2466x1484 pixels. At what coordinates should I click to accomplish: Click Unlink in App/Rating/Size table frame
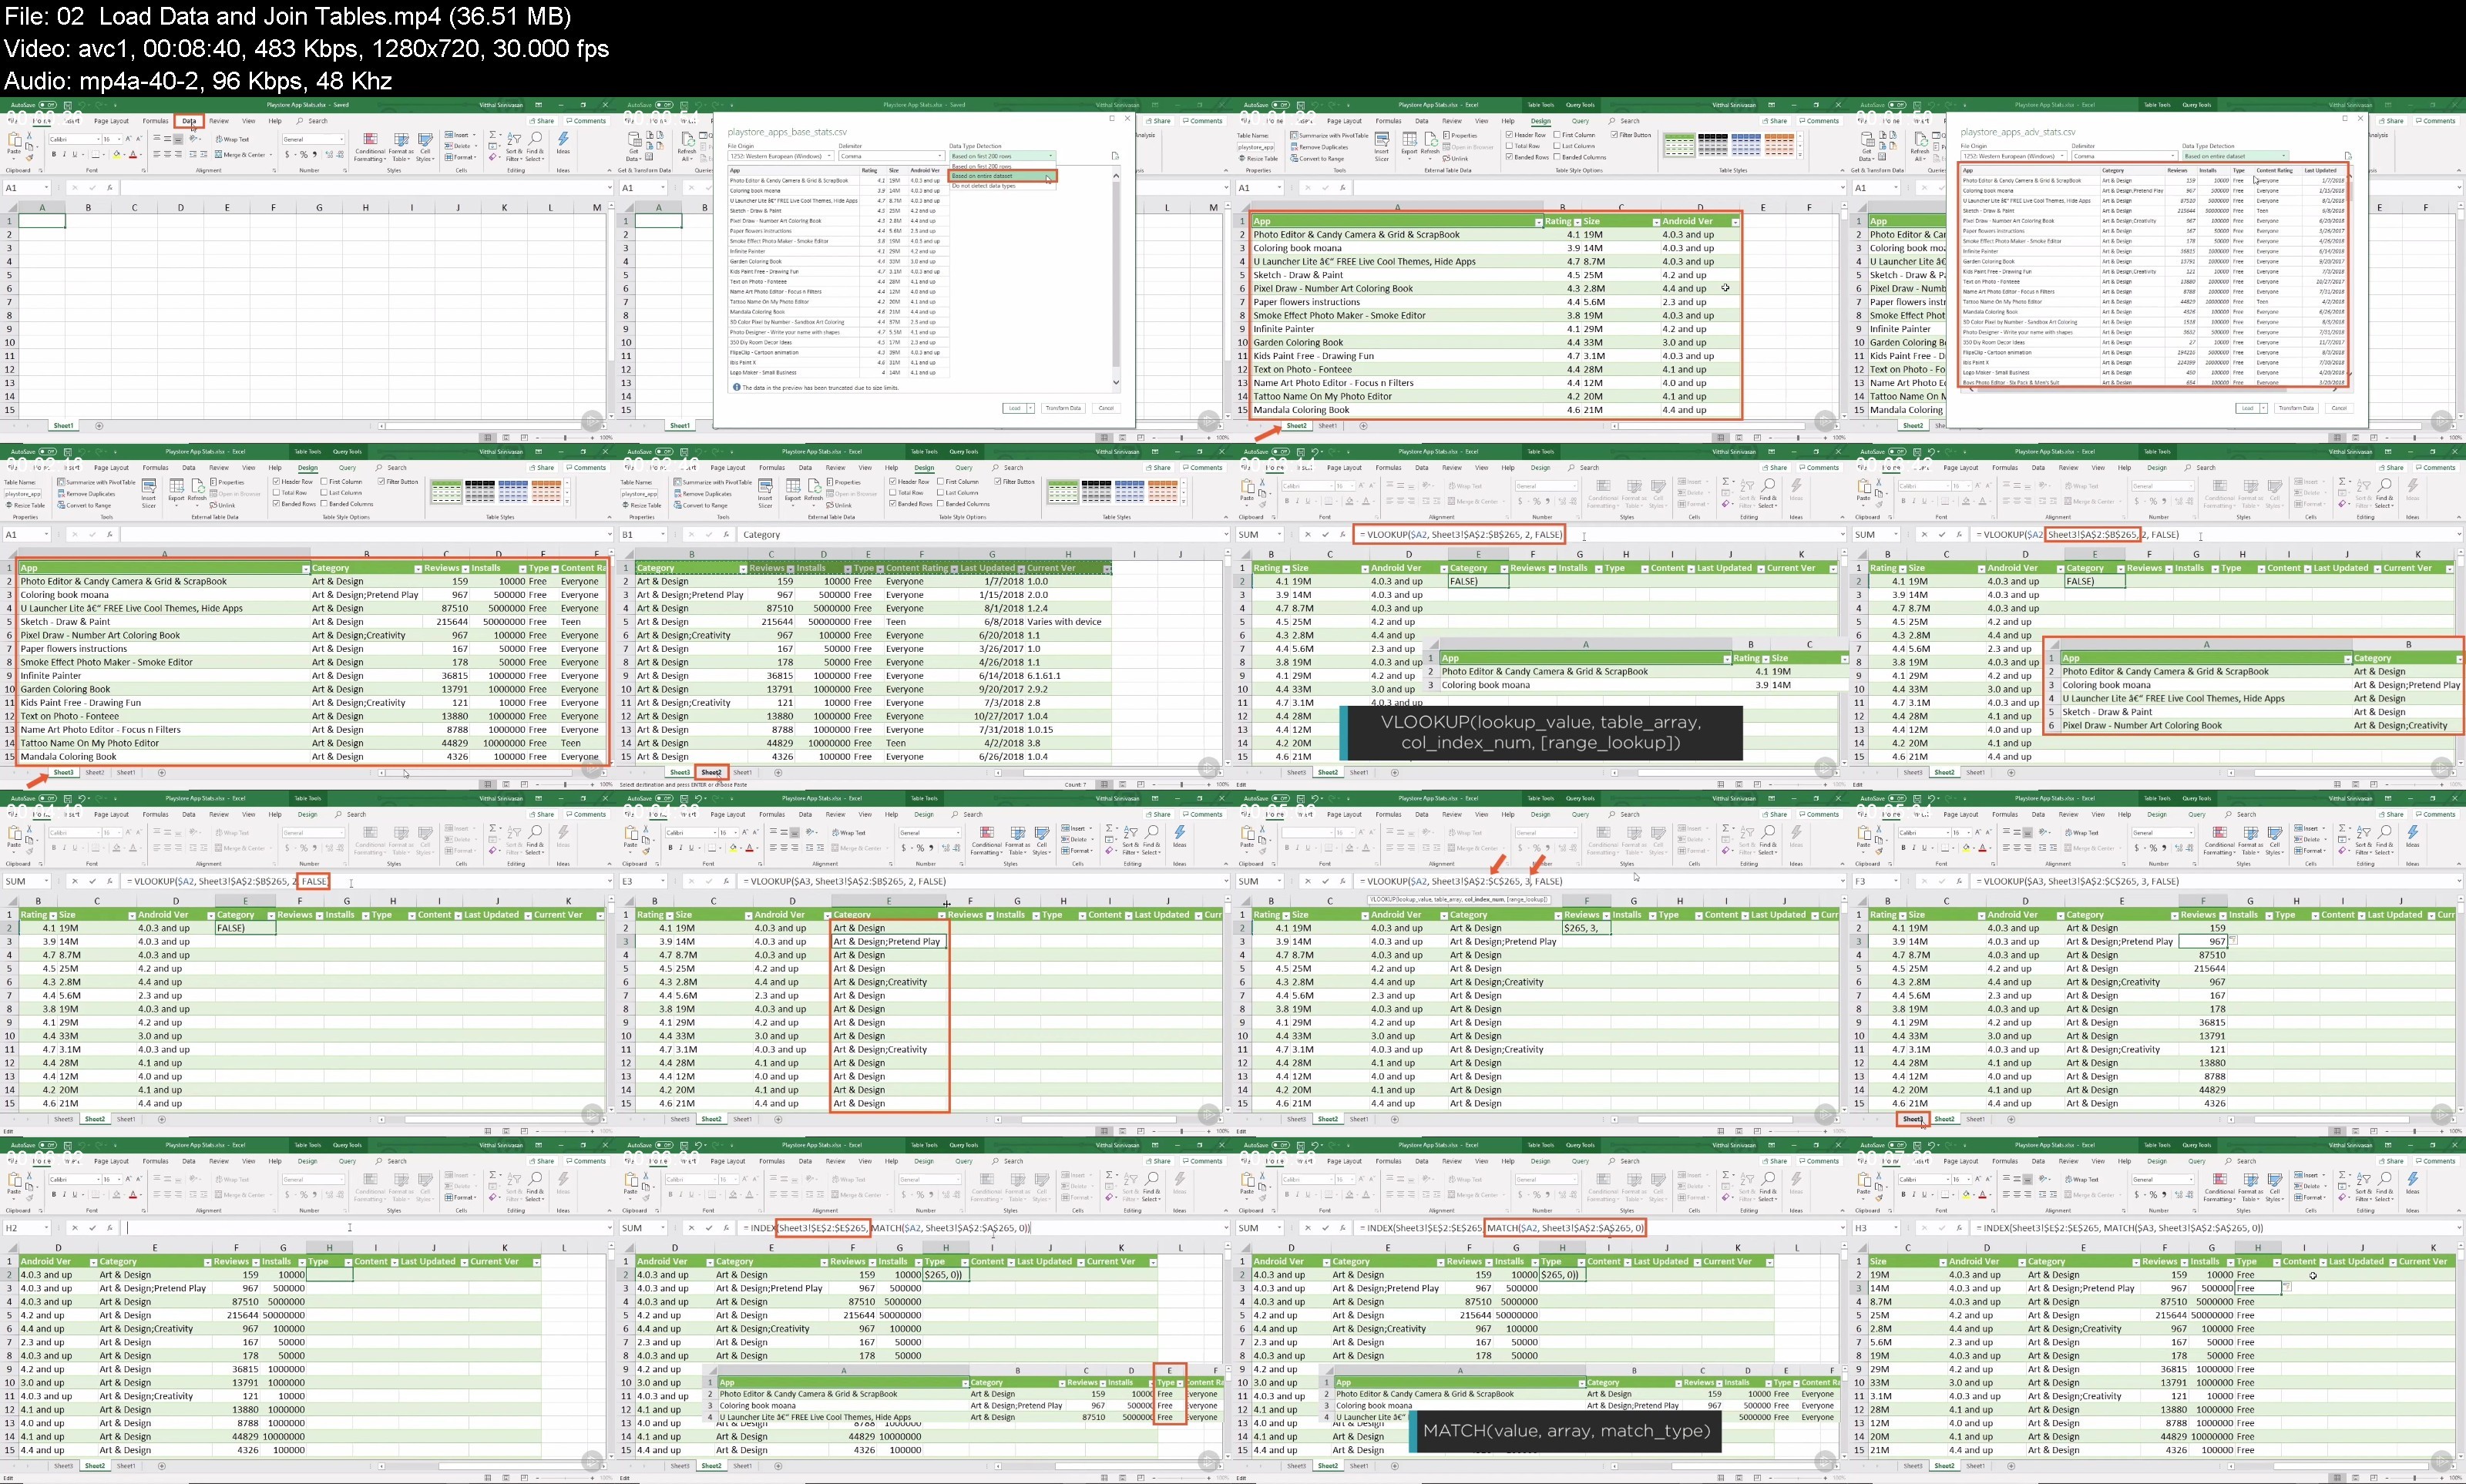tap(1456, 159)
